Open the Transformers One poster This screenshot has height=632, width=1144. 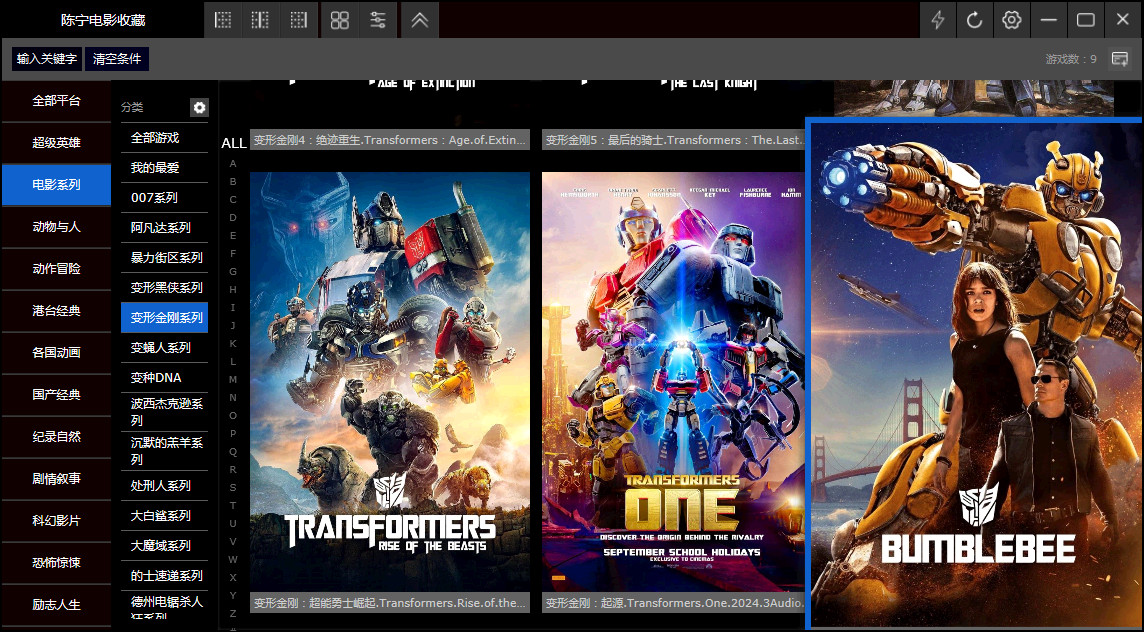673,382
